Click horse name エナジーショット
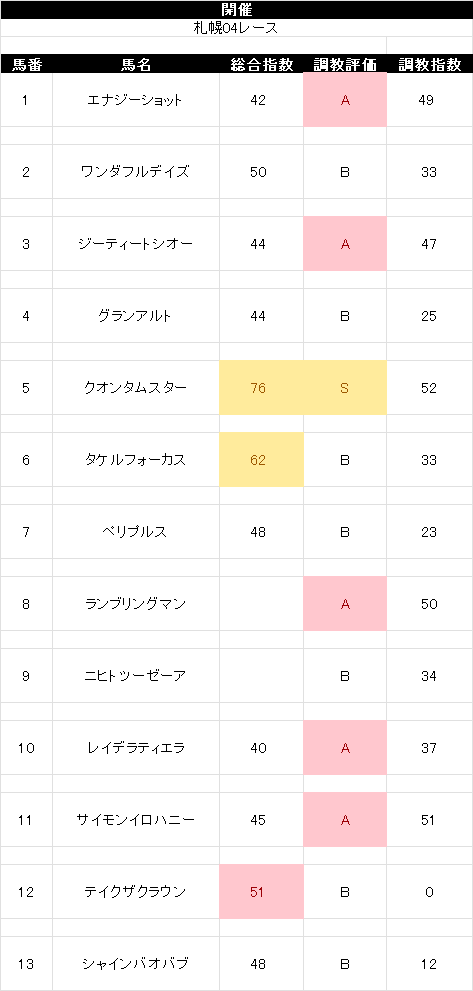The height and width of the screenshot is (991, 473). click(135, 100)
